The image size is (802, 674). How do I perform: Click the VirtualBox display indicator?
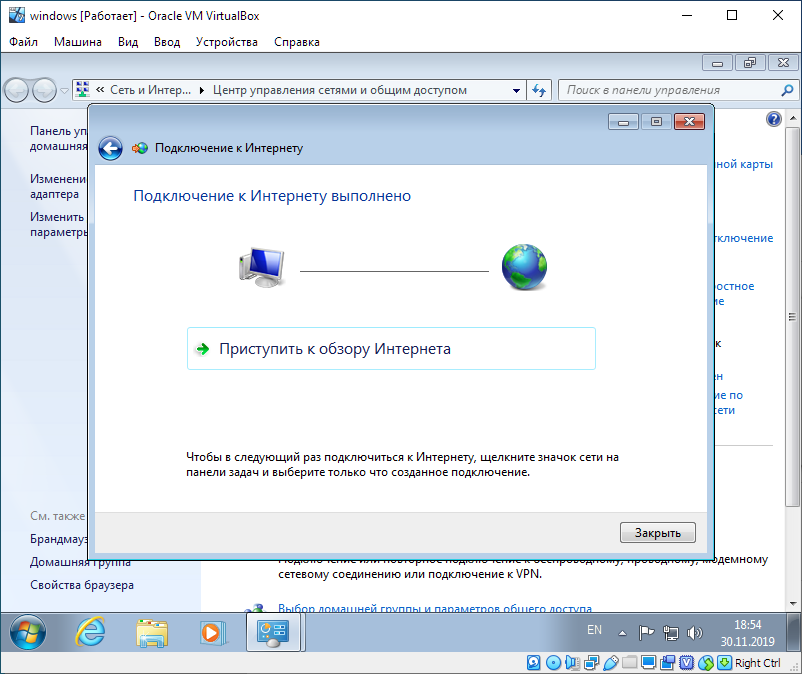(x=649, y=663)
